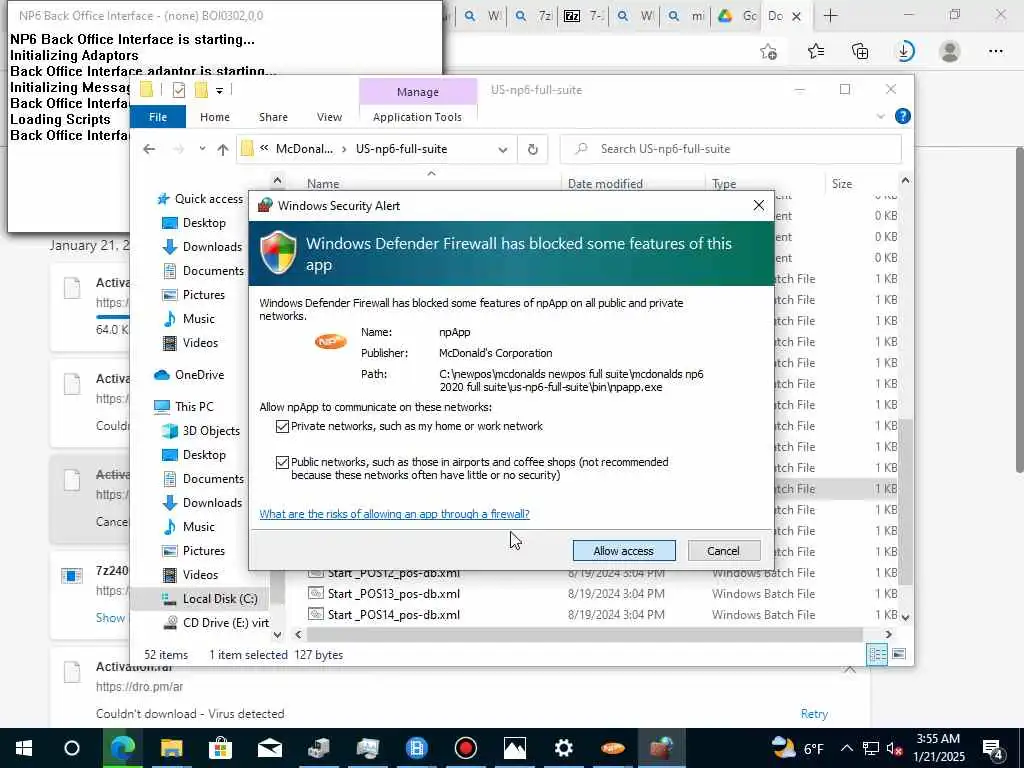Viewport: 1024px width, 768px height.
Task: Show hidden tray icons chevron
Action: point(846,748)
